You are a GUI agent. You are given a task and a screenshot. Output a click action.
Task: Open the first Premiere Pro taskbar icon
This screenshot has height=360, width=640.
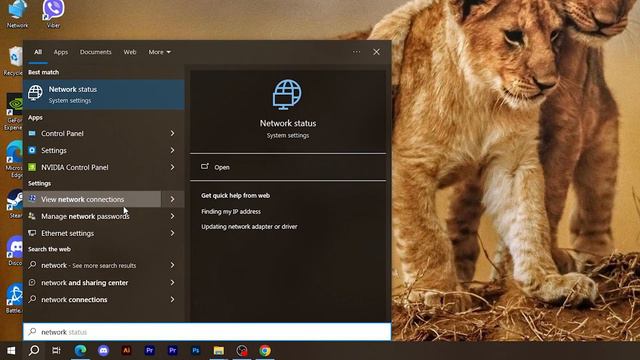[149, 351]
